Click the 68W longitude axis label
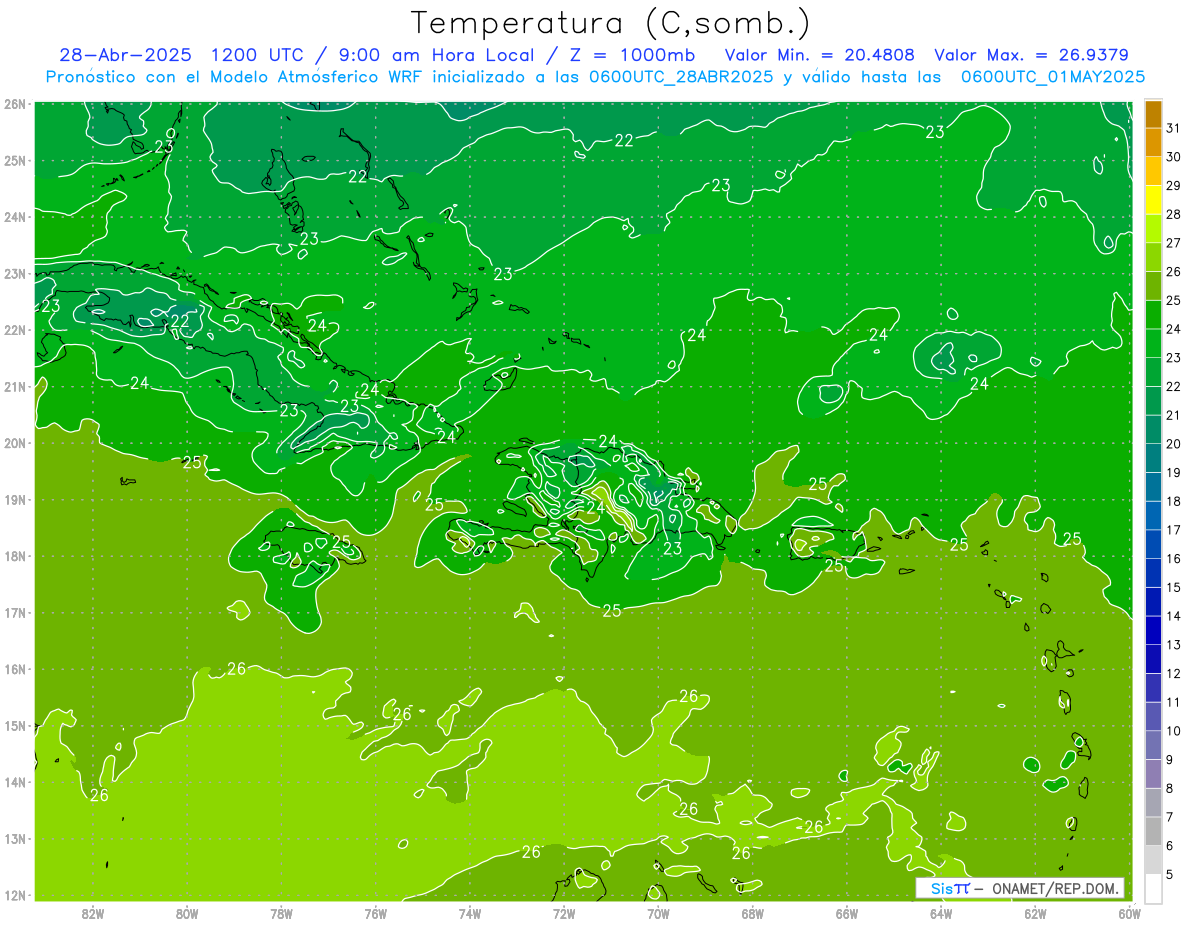The image size is (1200, 927). 753,912
